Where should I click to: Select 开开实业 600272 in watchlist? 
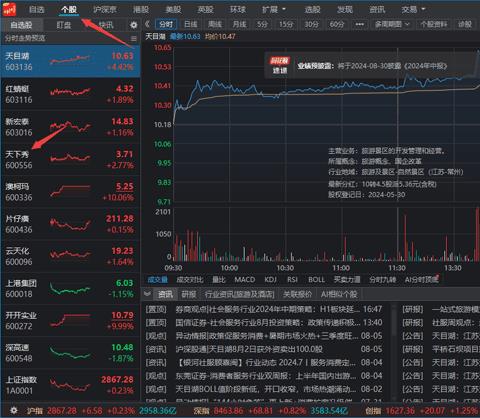click(x=70, y=321)
